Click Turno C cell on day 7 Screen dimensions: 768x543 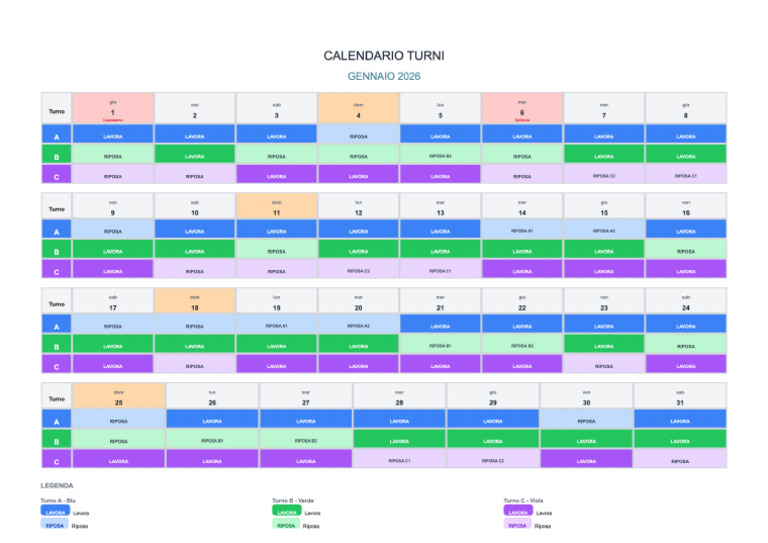tap(604, 174)
